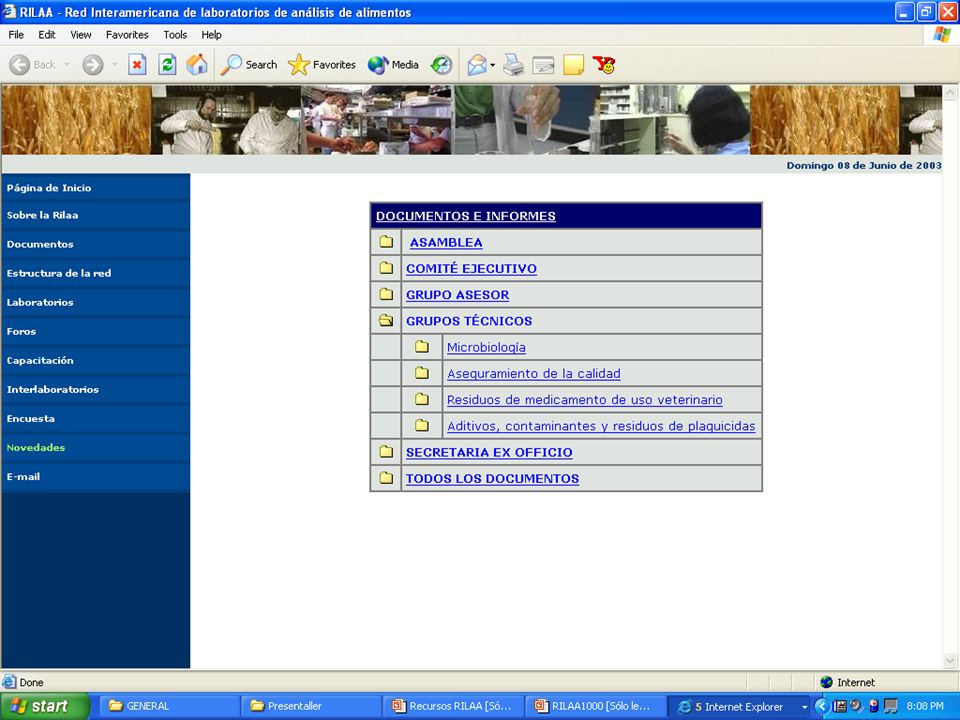
Task: Stop page loading with red X icon
Action: pos(137,64)
